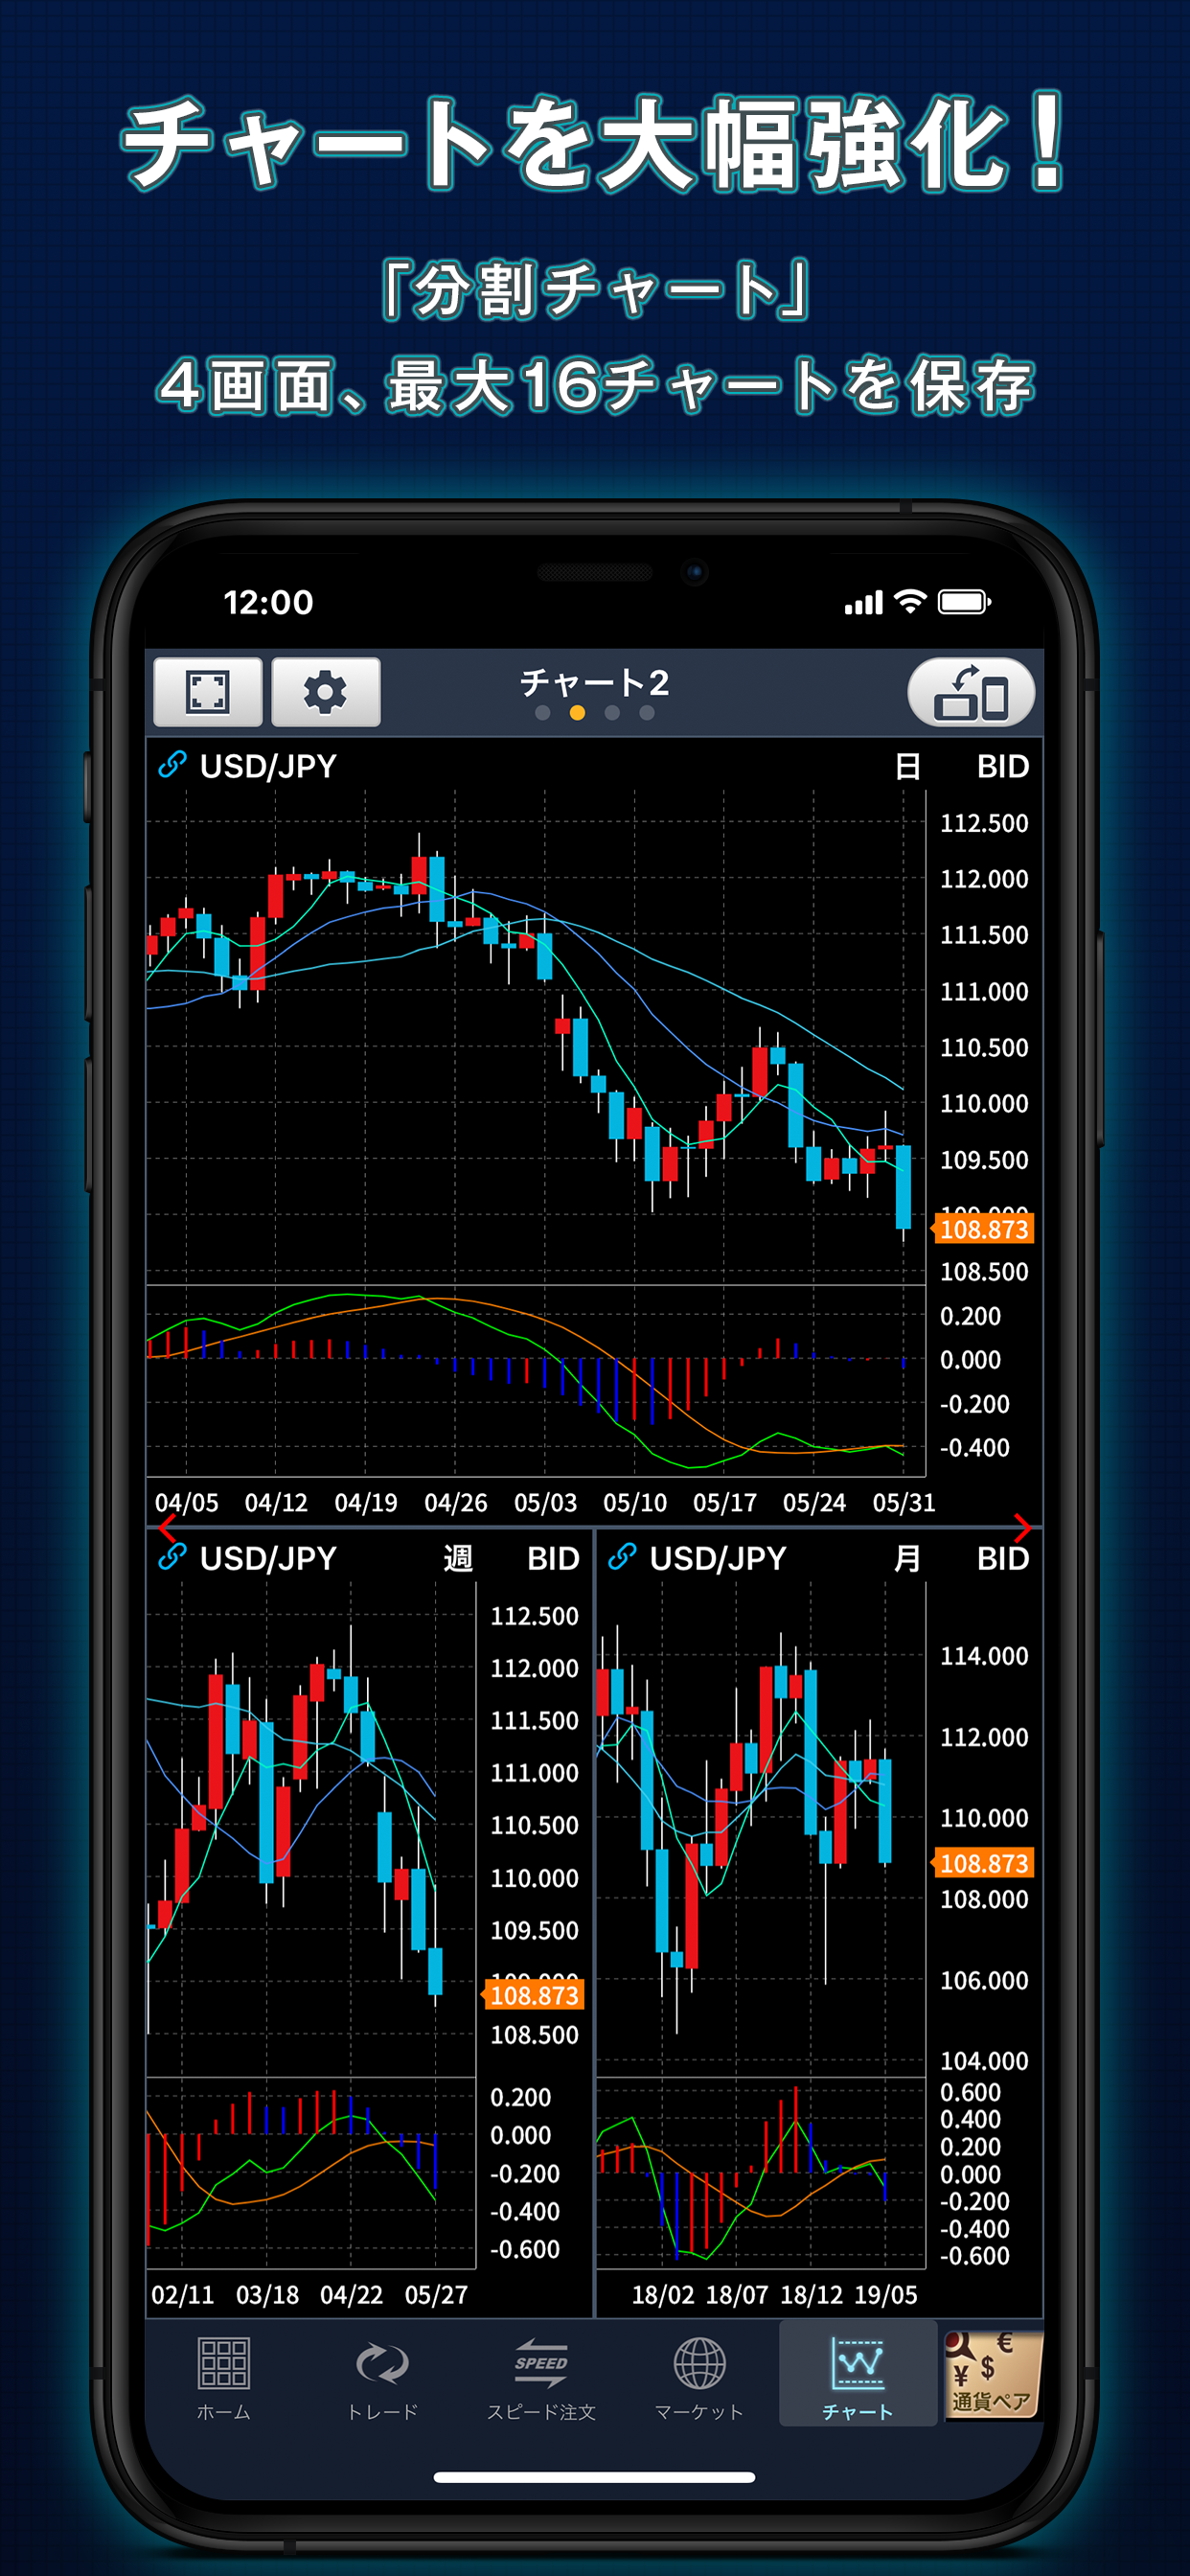Image resolution: width=1190 pixels, height=2576 pixels.
Task: Tap the link icon on daily USD/JPY chart
Action: coord(172,765)
